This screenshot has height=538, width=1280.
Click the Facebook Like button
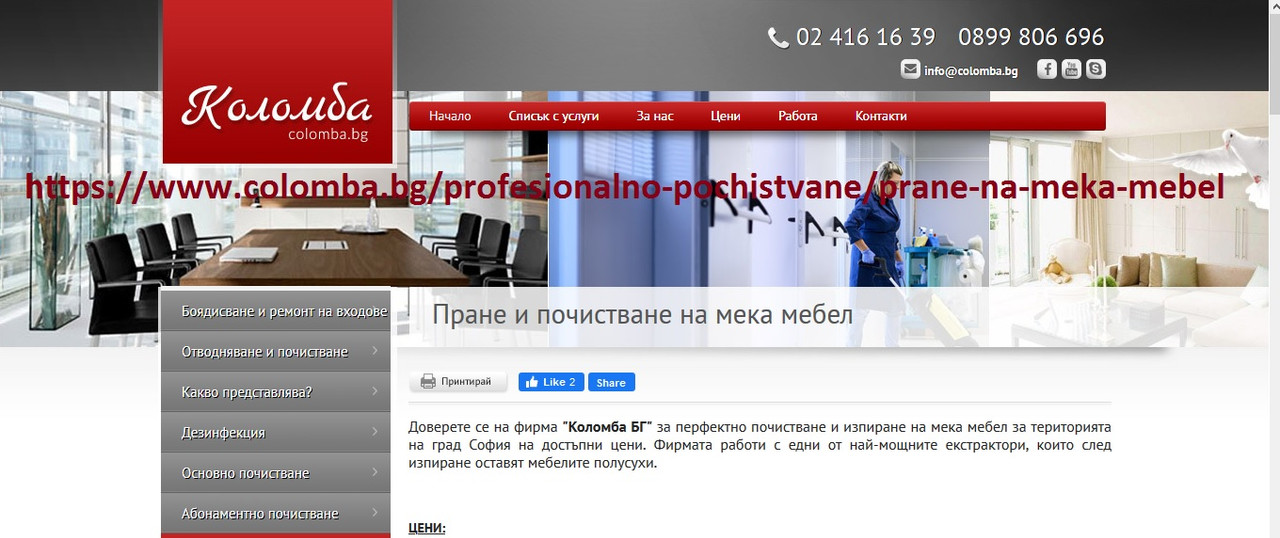point(550,382)
